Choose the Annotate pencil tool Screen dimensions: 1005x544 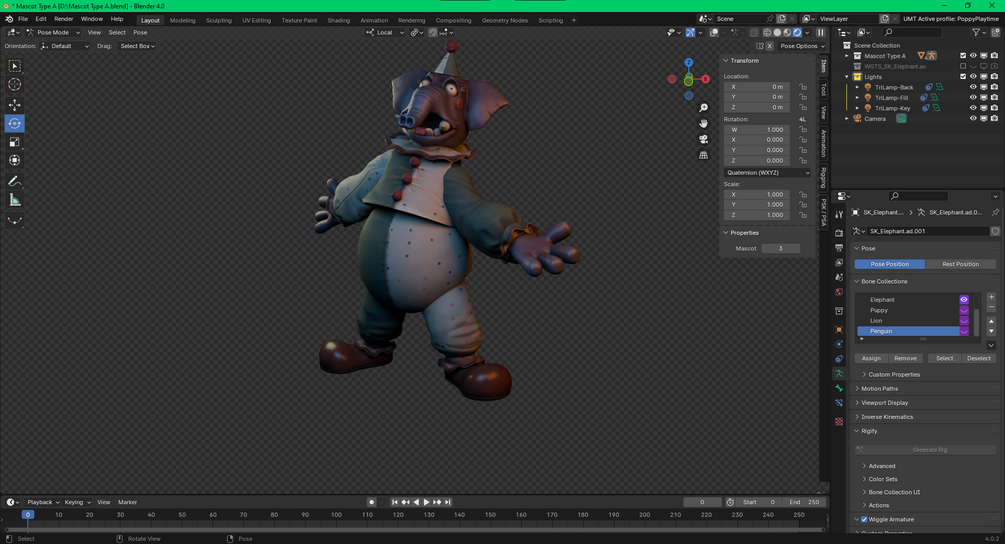pos(15,181)
